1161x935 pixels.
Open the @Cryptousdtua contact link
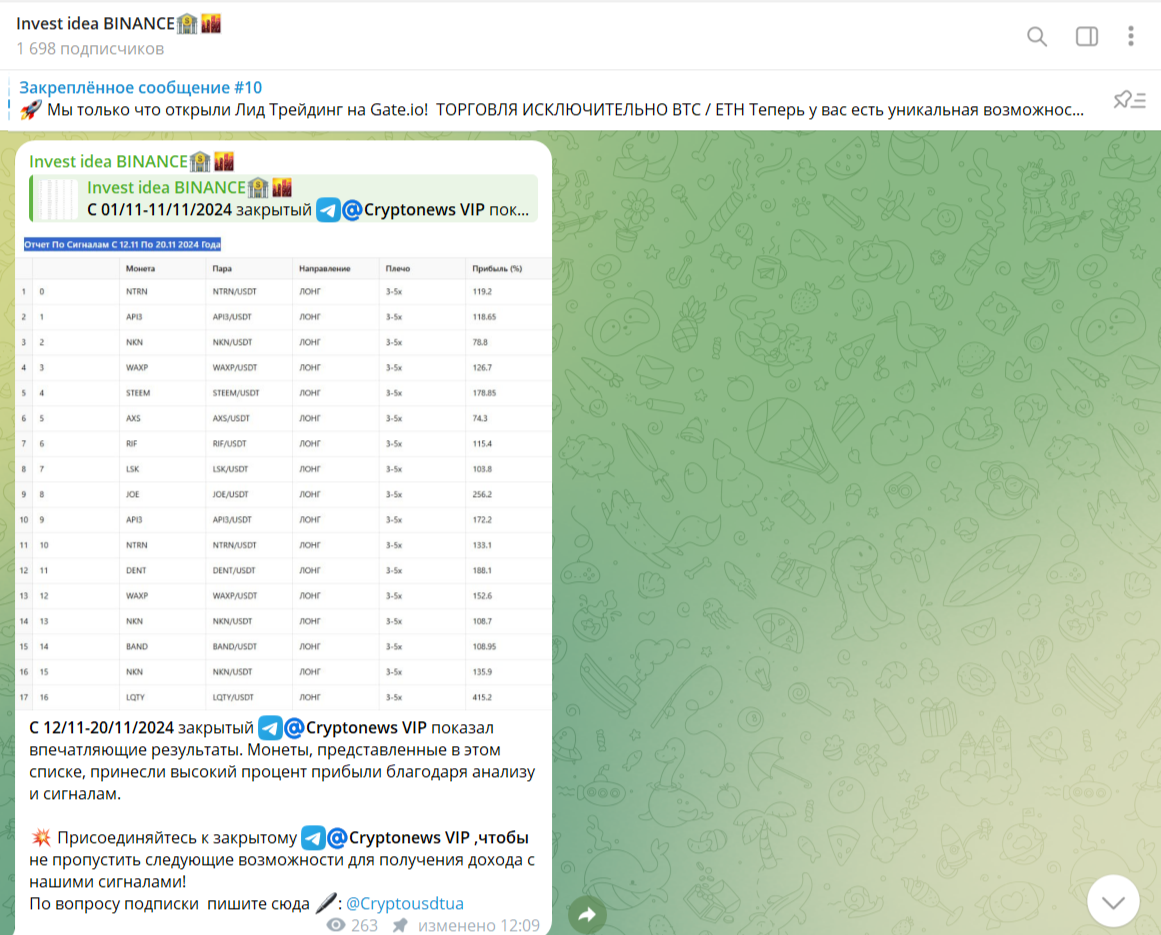[x=404, y=904]
